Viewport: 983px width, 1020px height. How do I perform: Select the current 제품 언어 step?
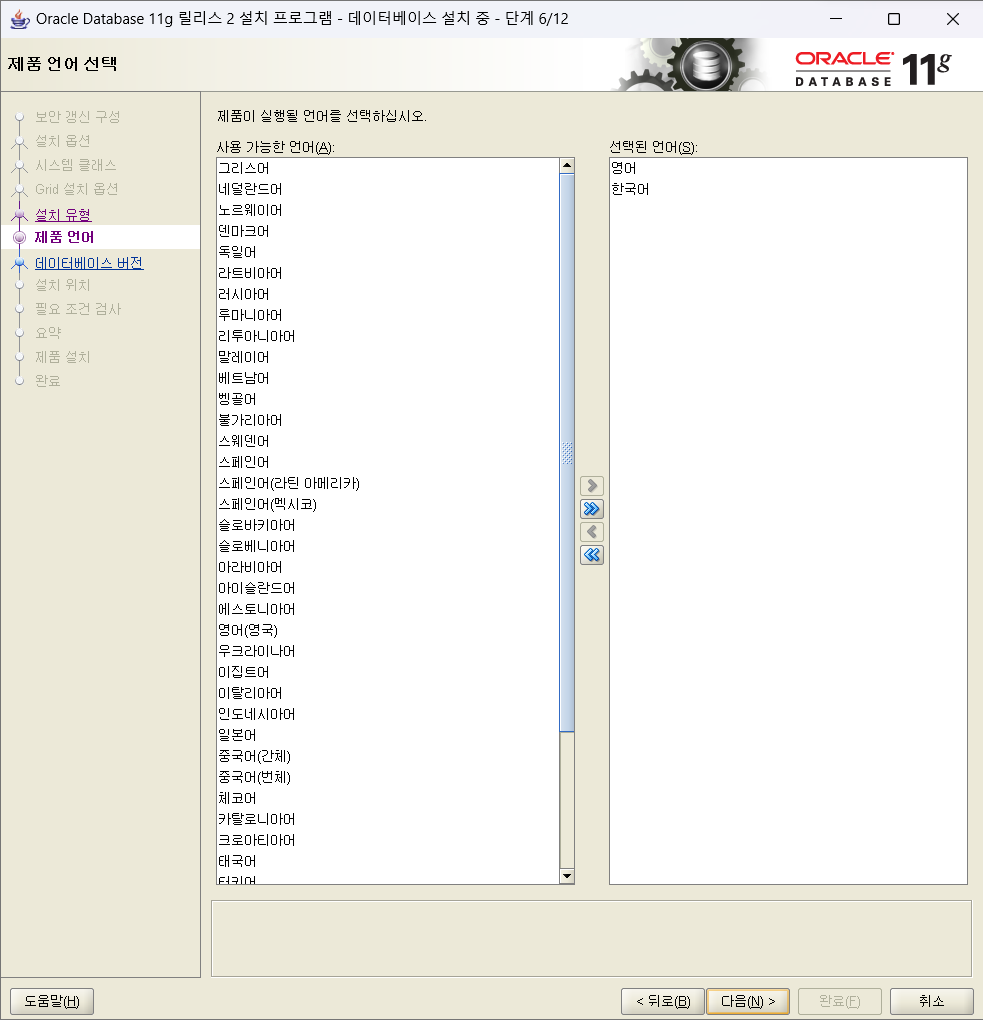(x=64, y=237)
